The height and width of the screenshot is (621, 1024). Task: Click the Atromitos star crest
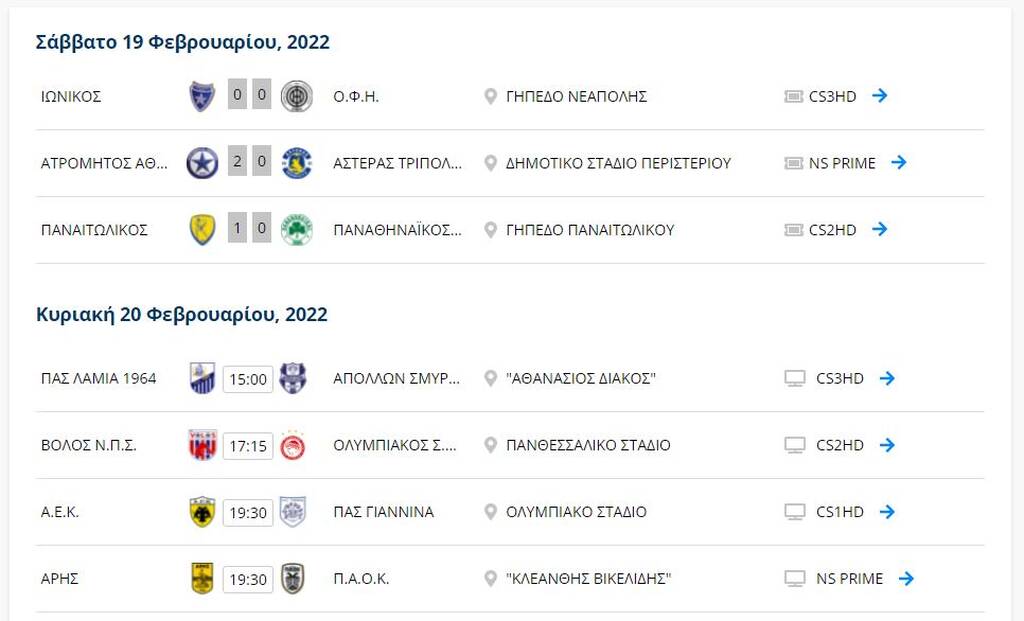[202, 163]
